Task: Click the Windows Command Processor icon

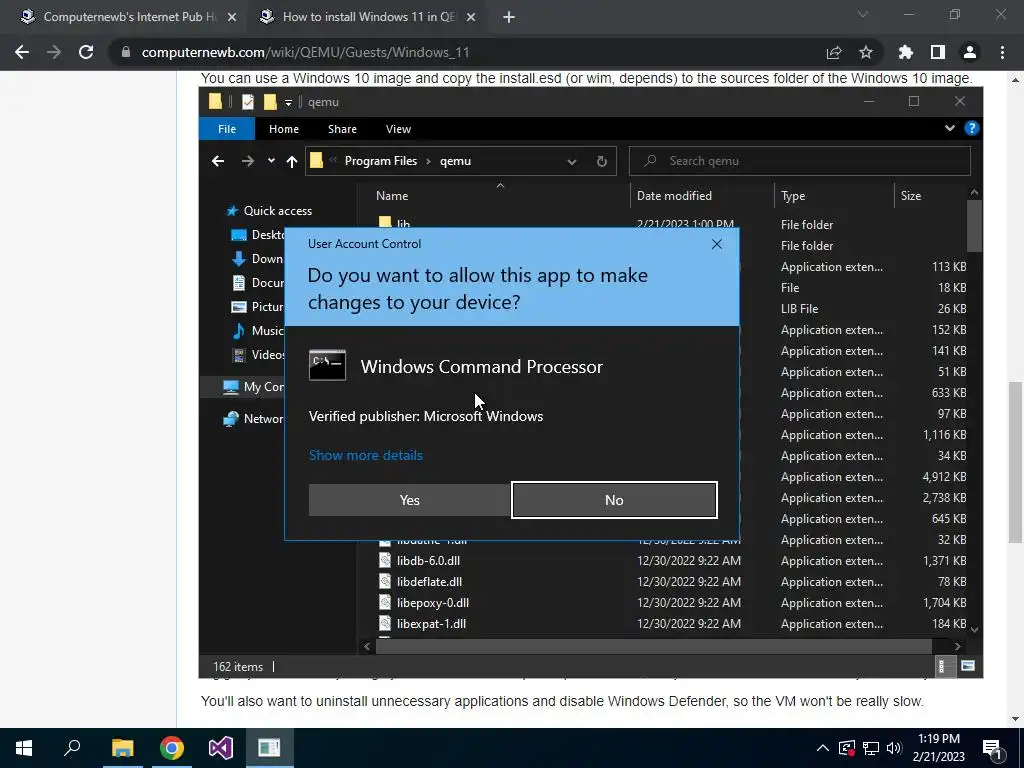Action: pos(327,365)
